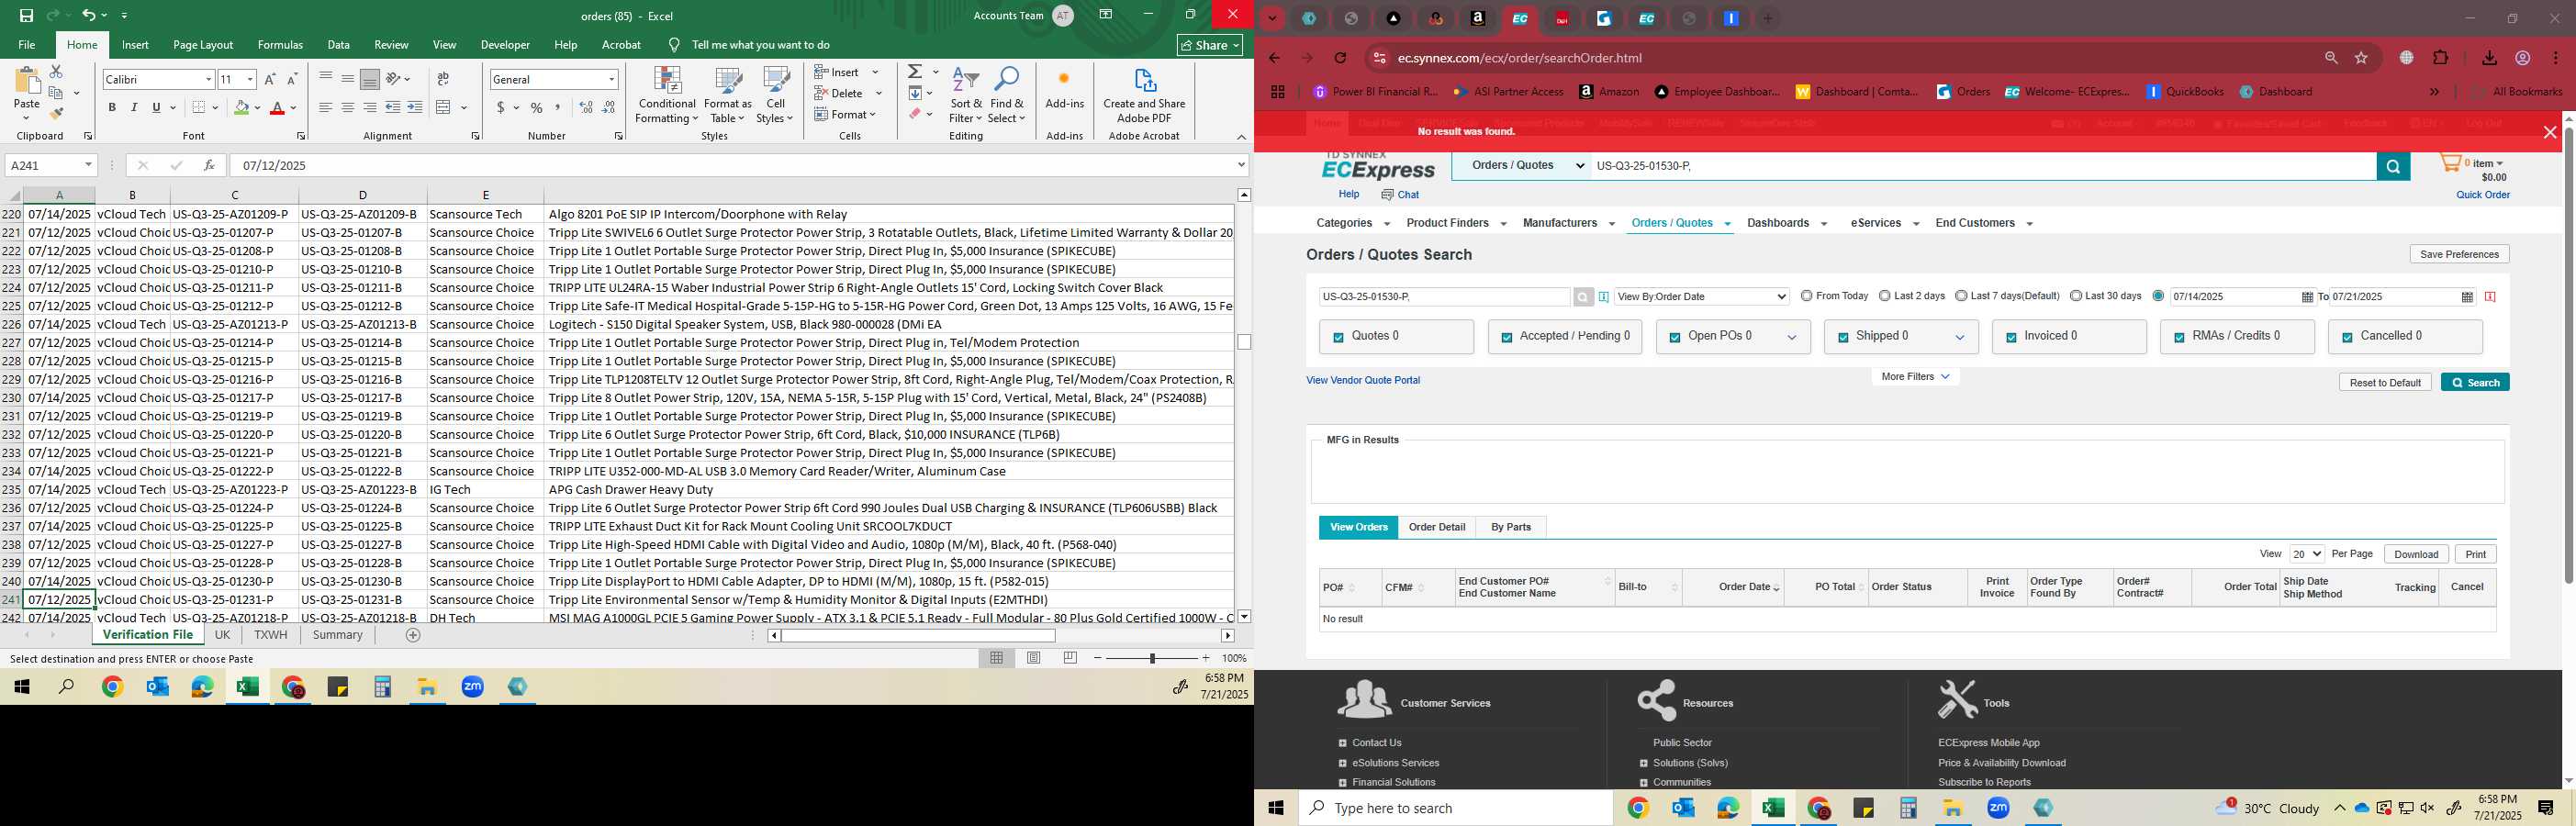
Task: Click Reset to Default button
Action: tap(2384, 383)
